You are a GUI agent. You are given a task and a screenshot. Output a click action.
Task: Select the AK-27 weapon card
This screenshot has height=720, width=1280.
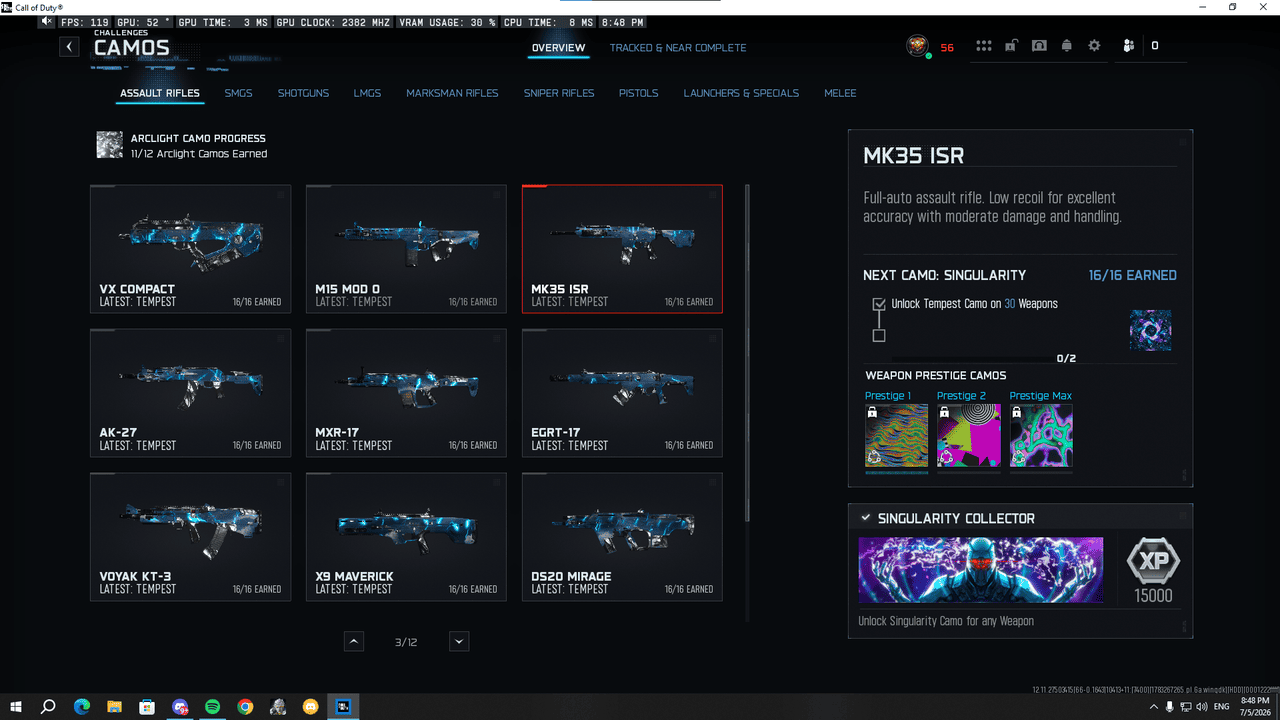click(x=190, y=393)
